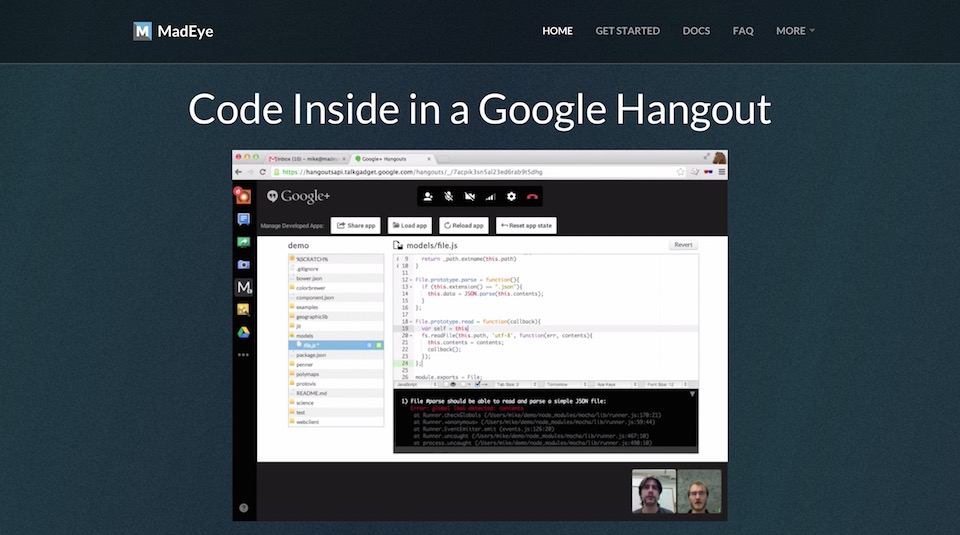Open the camera capture sidebar icon
The height and width of the screenshot is (535, 960).
click(x=243, y=264)
